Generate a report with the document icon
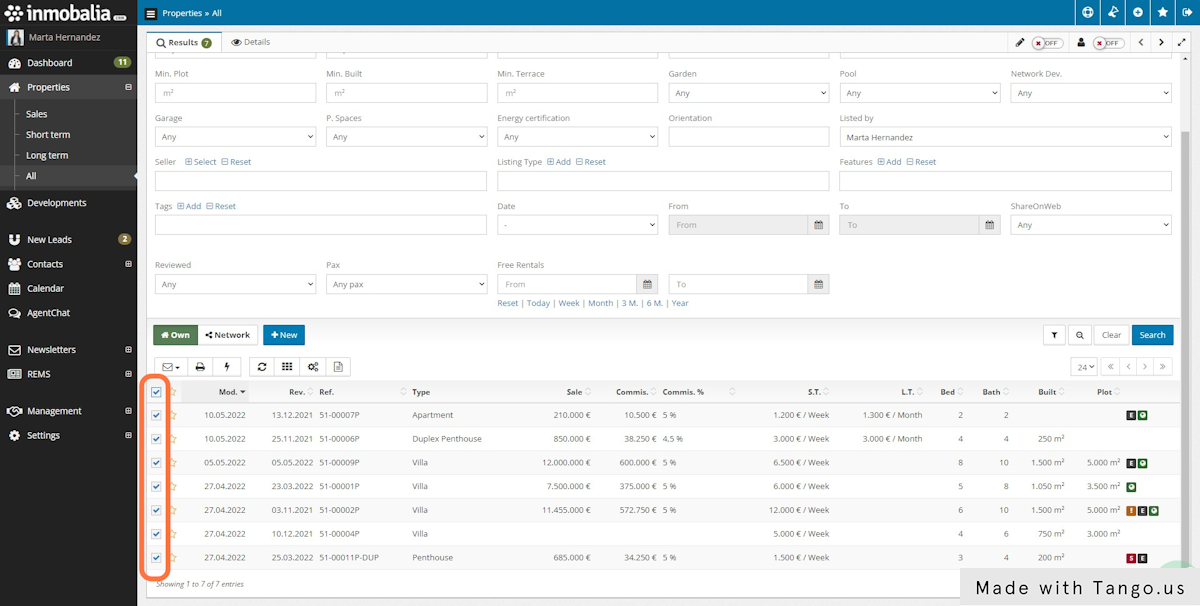1200x606 pixels. (337, 366)
